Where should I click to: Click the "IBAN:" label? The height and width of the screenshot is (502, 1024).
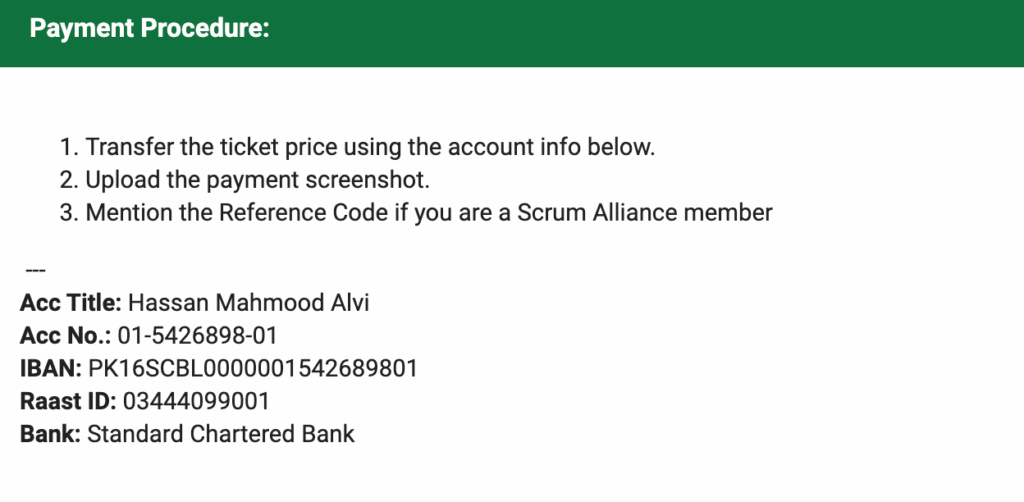tap(50, 369)
